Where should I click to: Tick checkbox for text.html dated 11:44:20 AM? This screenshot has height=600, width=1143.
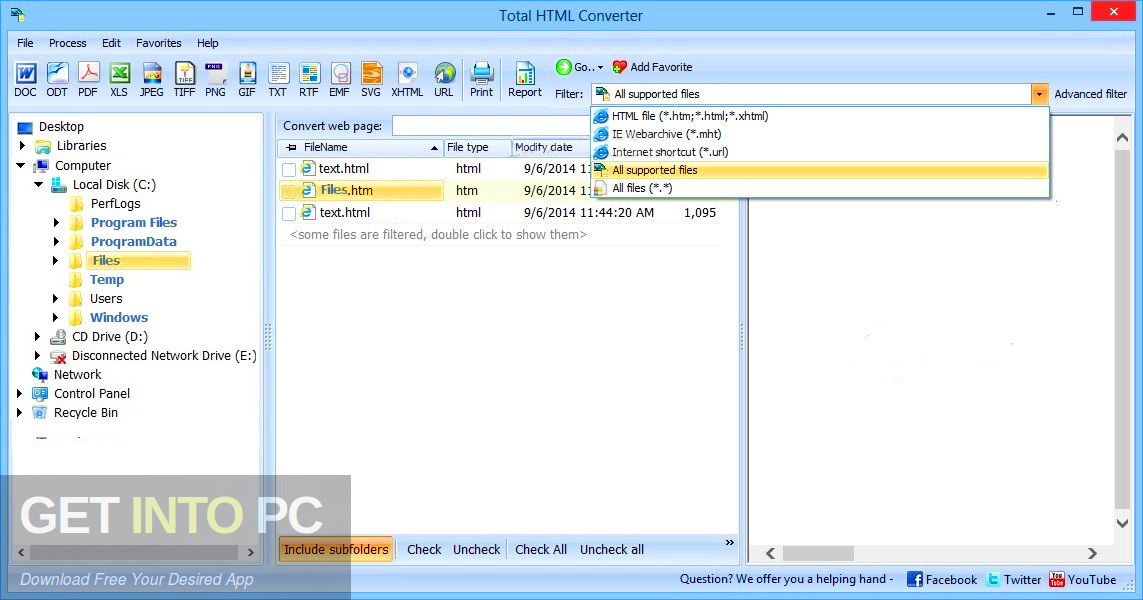[289, 214]
